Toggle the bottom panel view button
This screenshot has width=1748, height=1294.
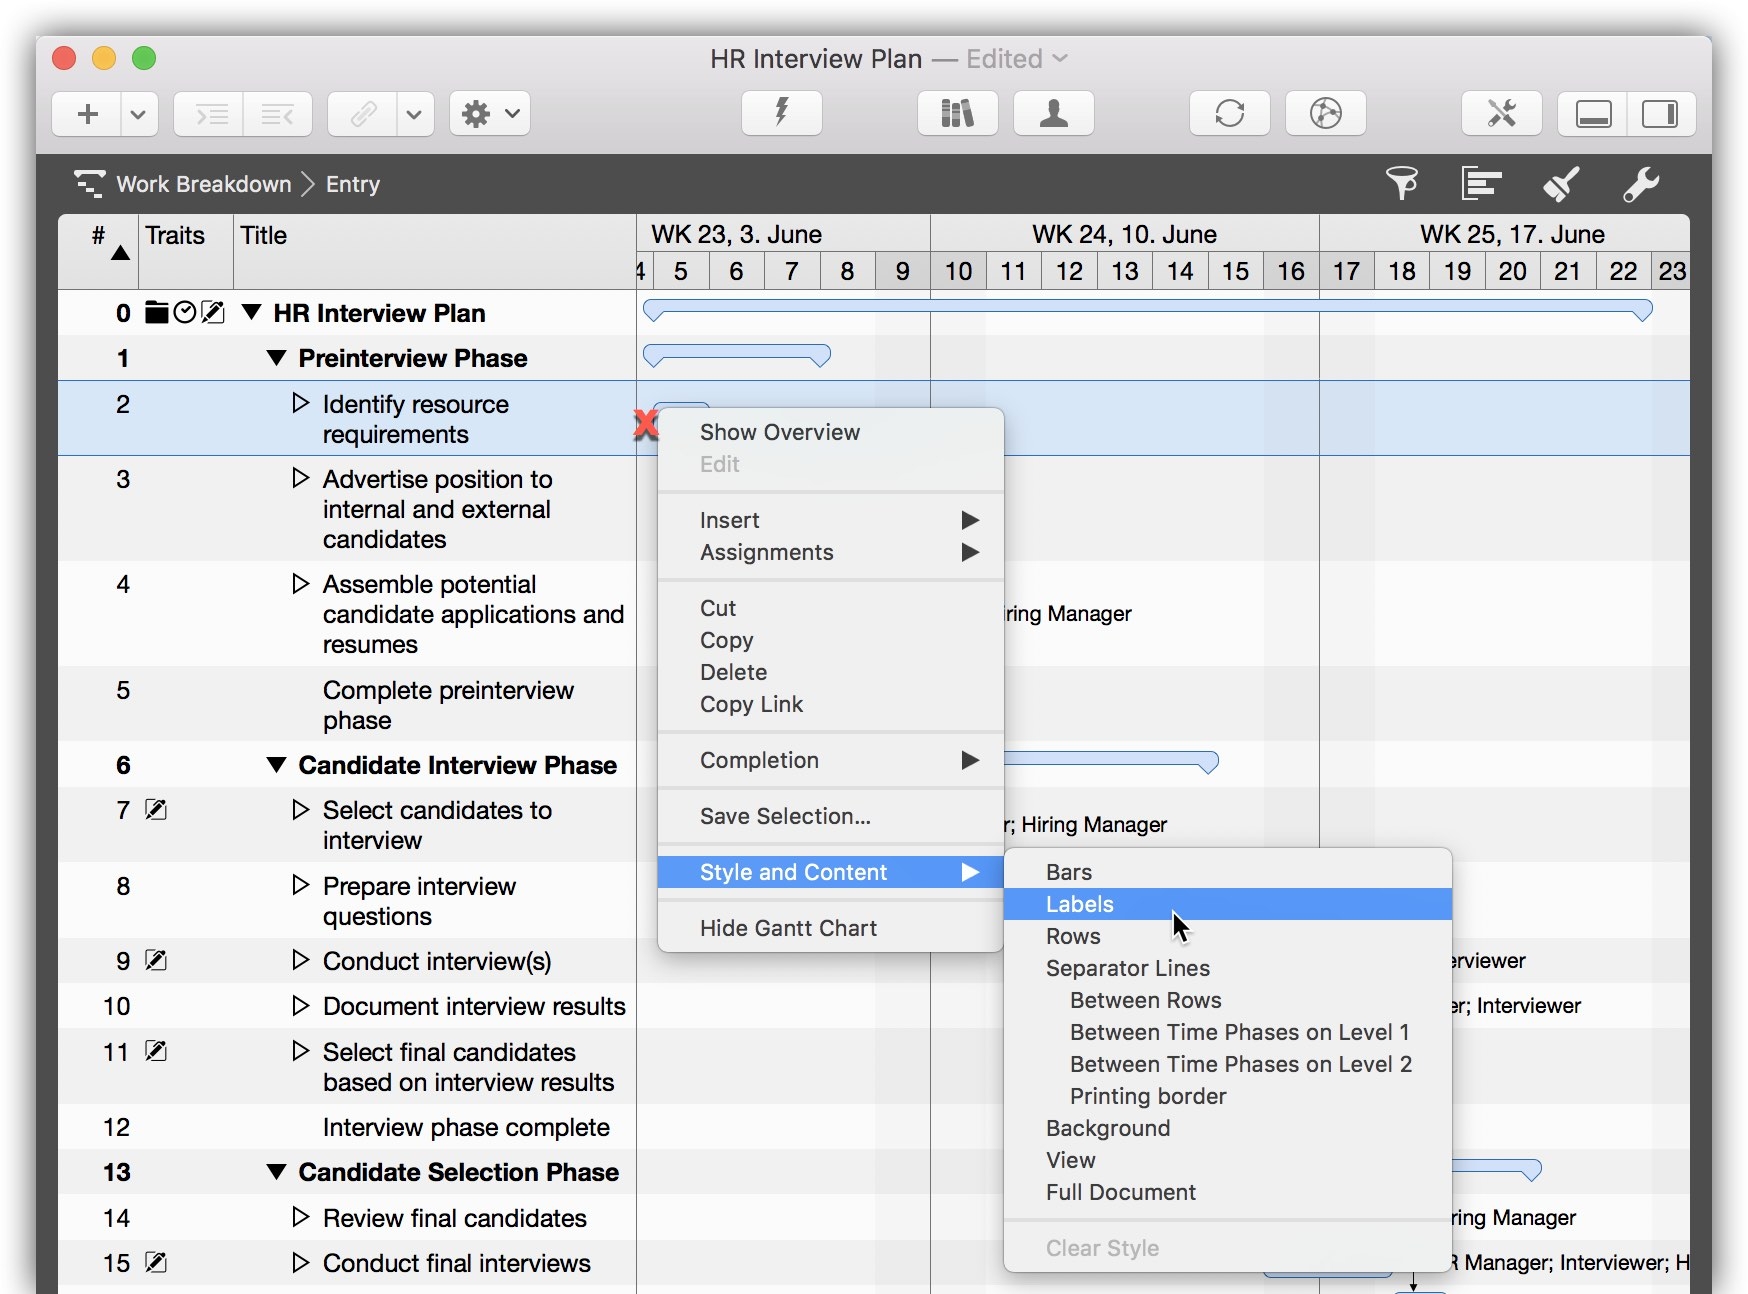click(1593, 113)
